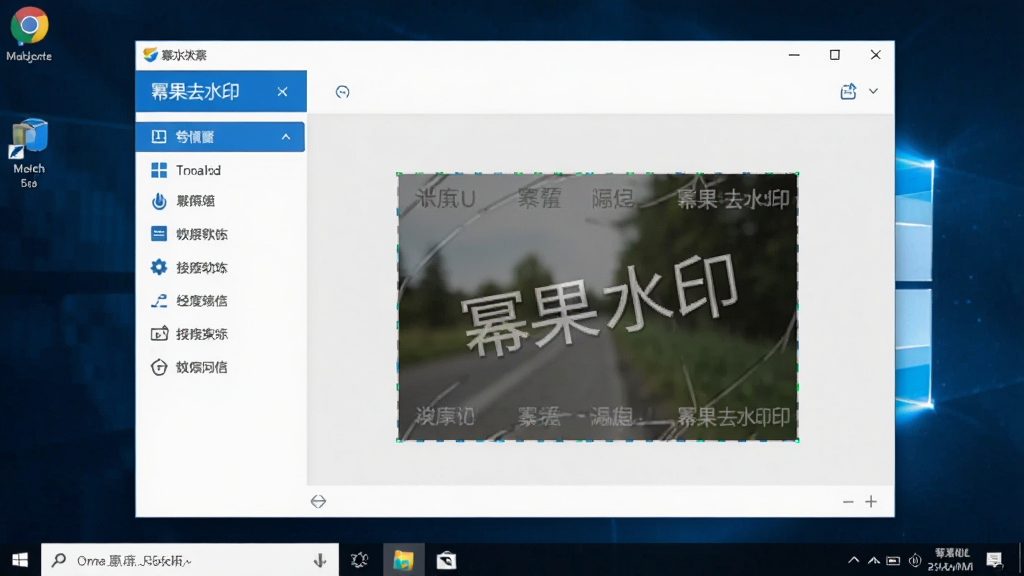1024x576 pixels.
Task: Open the File Explorer icon on the taskbar
Action: pos(404,560)
